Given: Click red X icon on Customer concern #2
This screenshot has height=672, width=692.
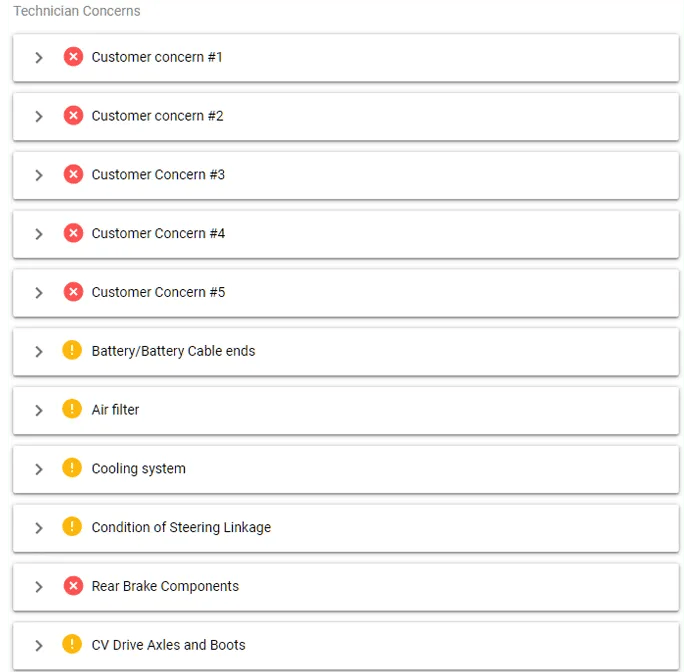Looking at the screenshot, I should (73, 116).
